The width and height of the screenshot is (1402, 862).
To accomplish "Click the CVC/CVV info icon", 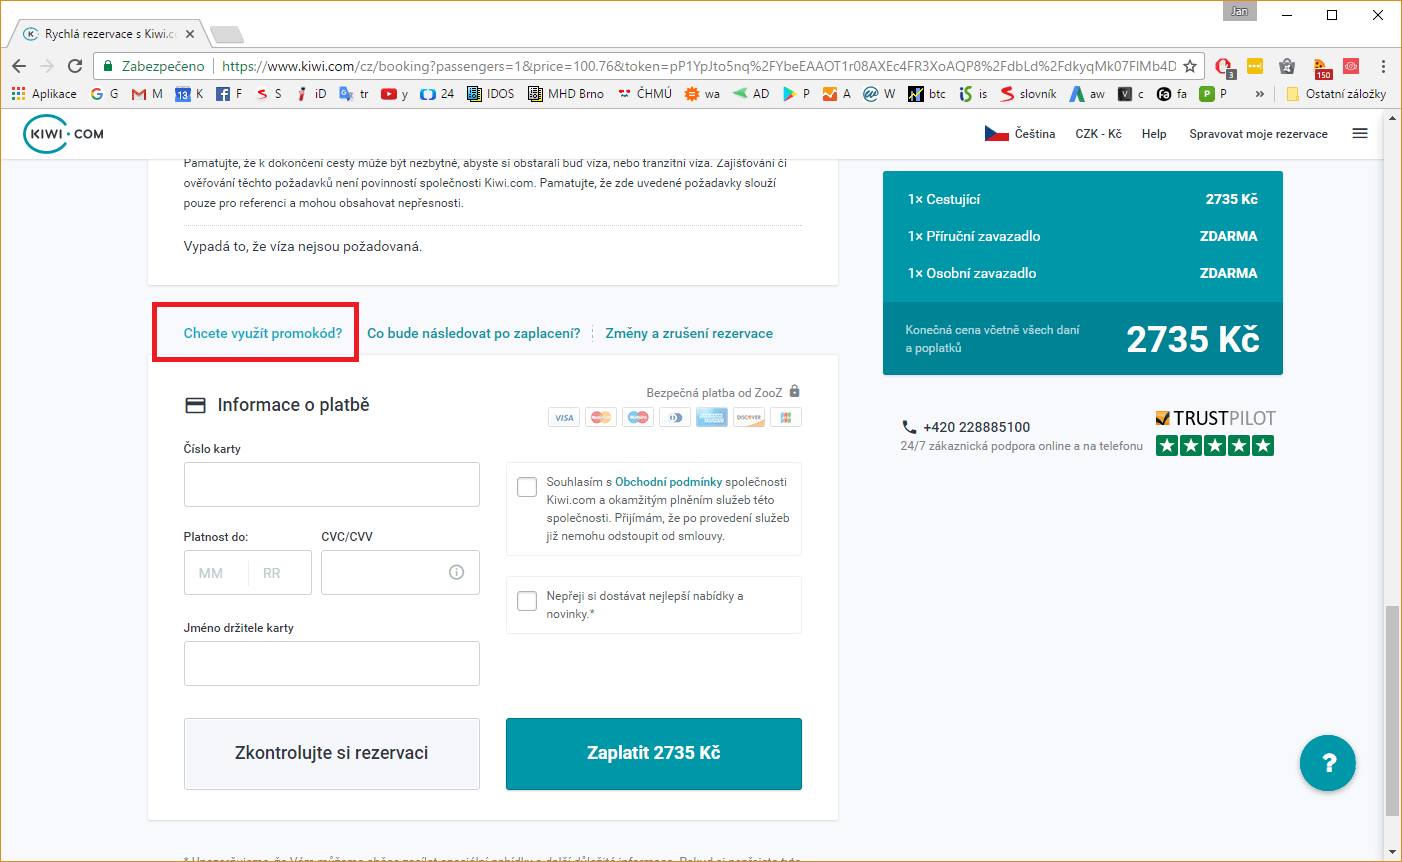I will click(x=456, y=572).
